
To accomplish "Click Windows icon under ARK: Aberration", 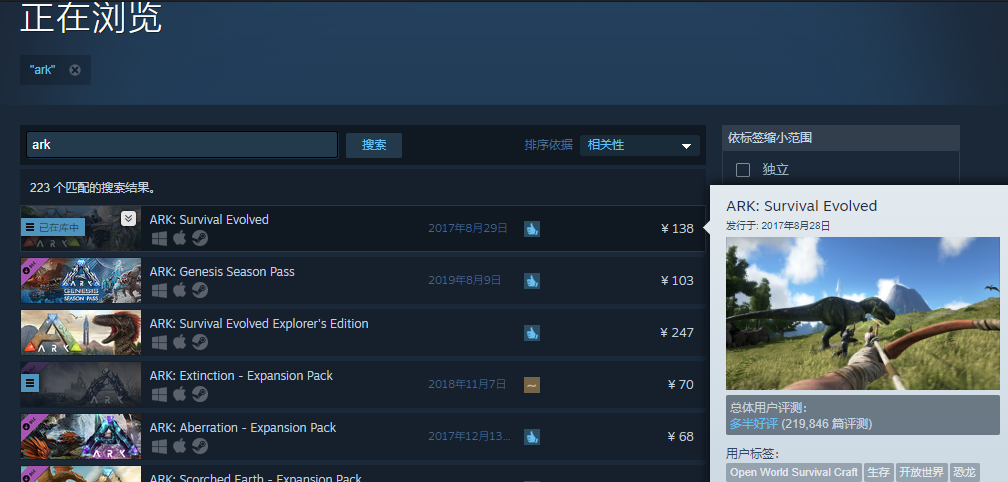I will pos(159,447).
